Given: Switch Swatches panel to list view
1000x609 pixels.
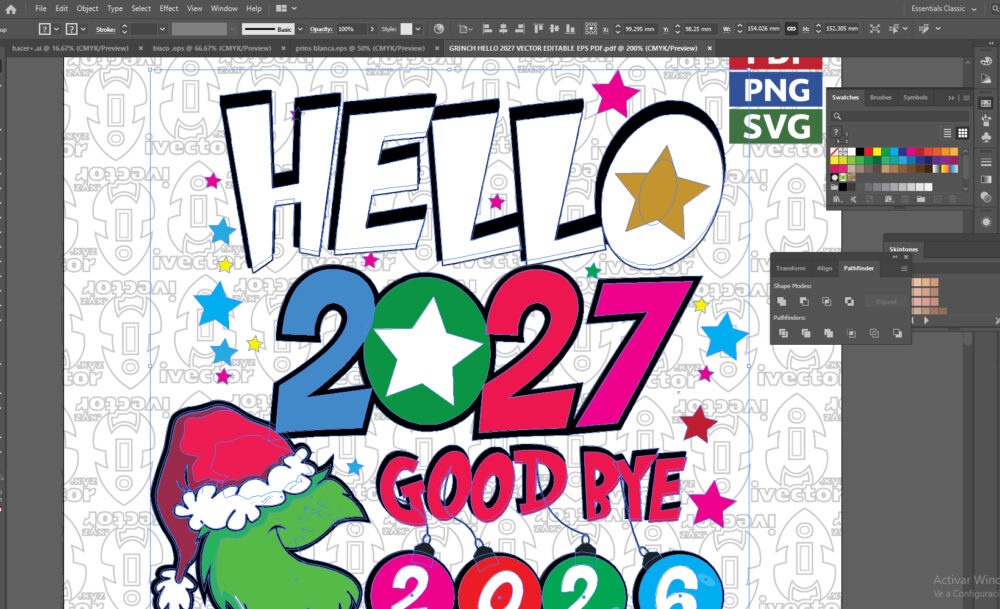Looking at the screenshot, I should 947,133.
